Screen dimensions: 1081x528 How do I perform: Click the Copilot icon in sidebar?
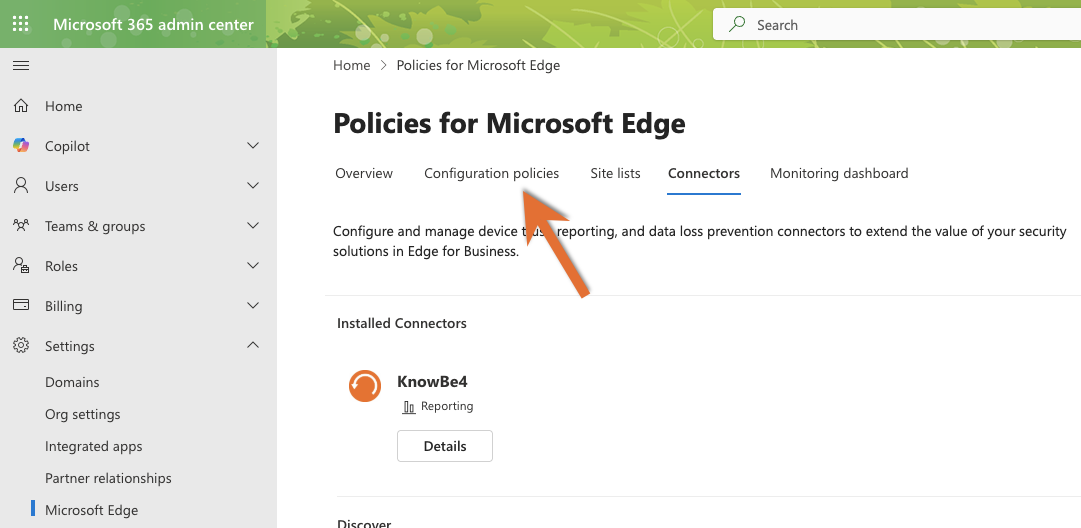pos(21,146)
